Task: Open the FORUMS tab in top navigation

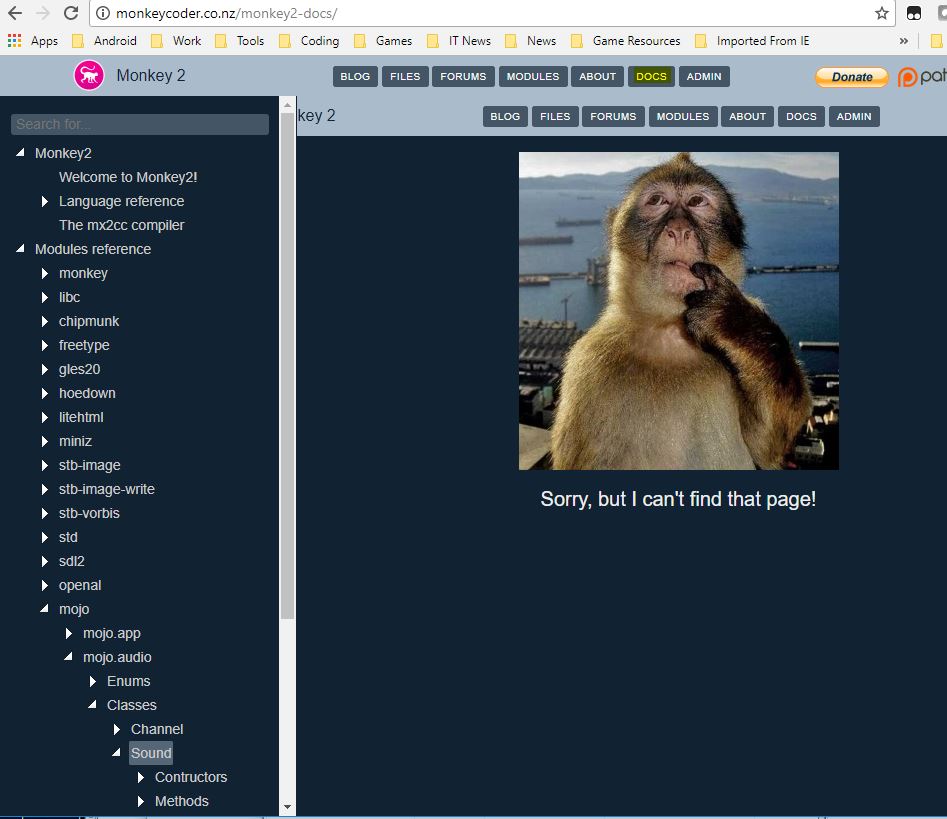Action: (x=463, y=76)
